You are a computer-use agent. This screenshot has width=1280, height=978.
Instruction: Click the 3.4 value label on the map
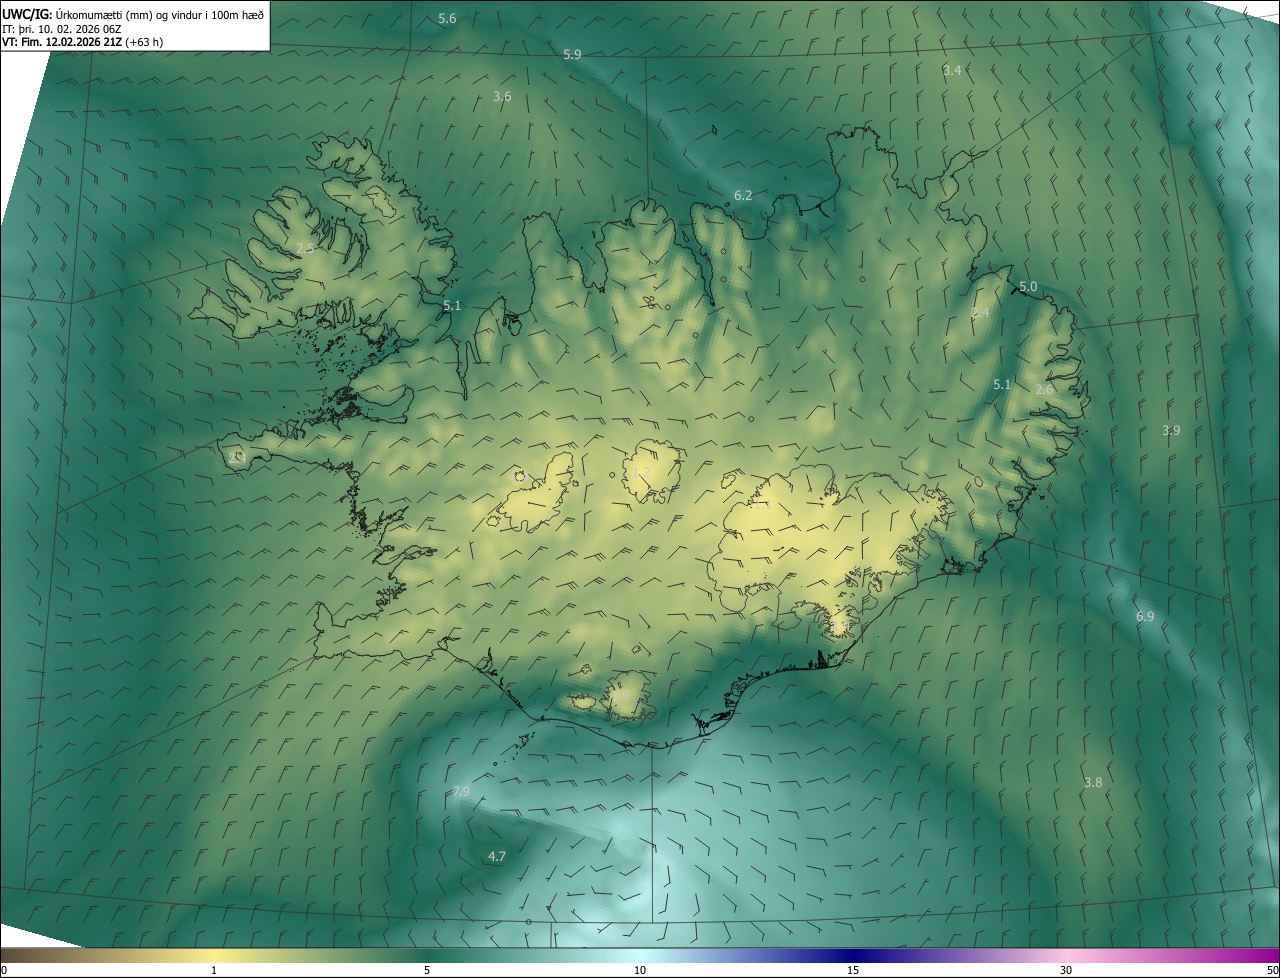pyautogui.click(x=952, y=70)
